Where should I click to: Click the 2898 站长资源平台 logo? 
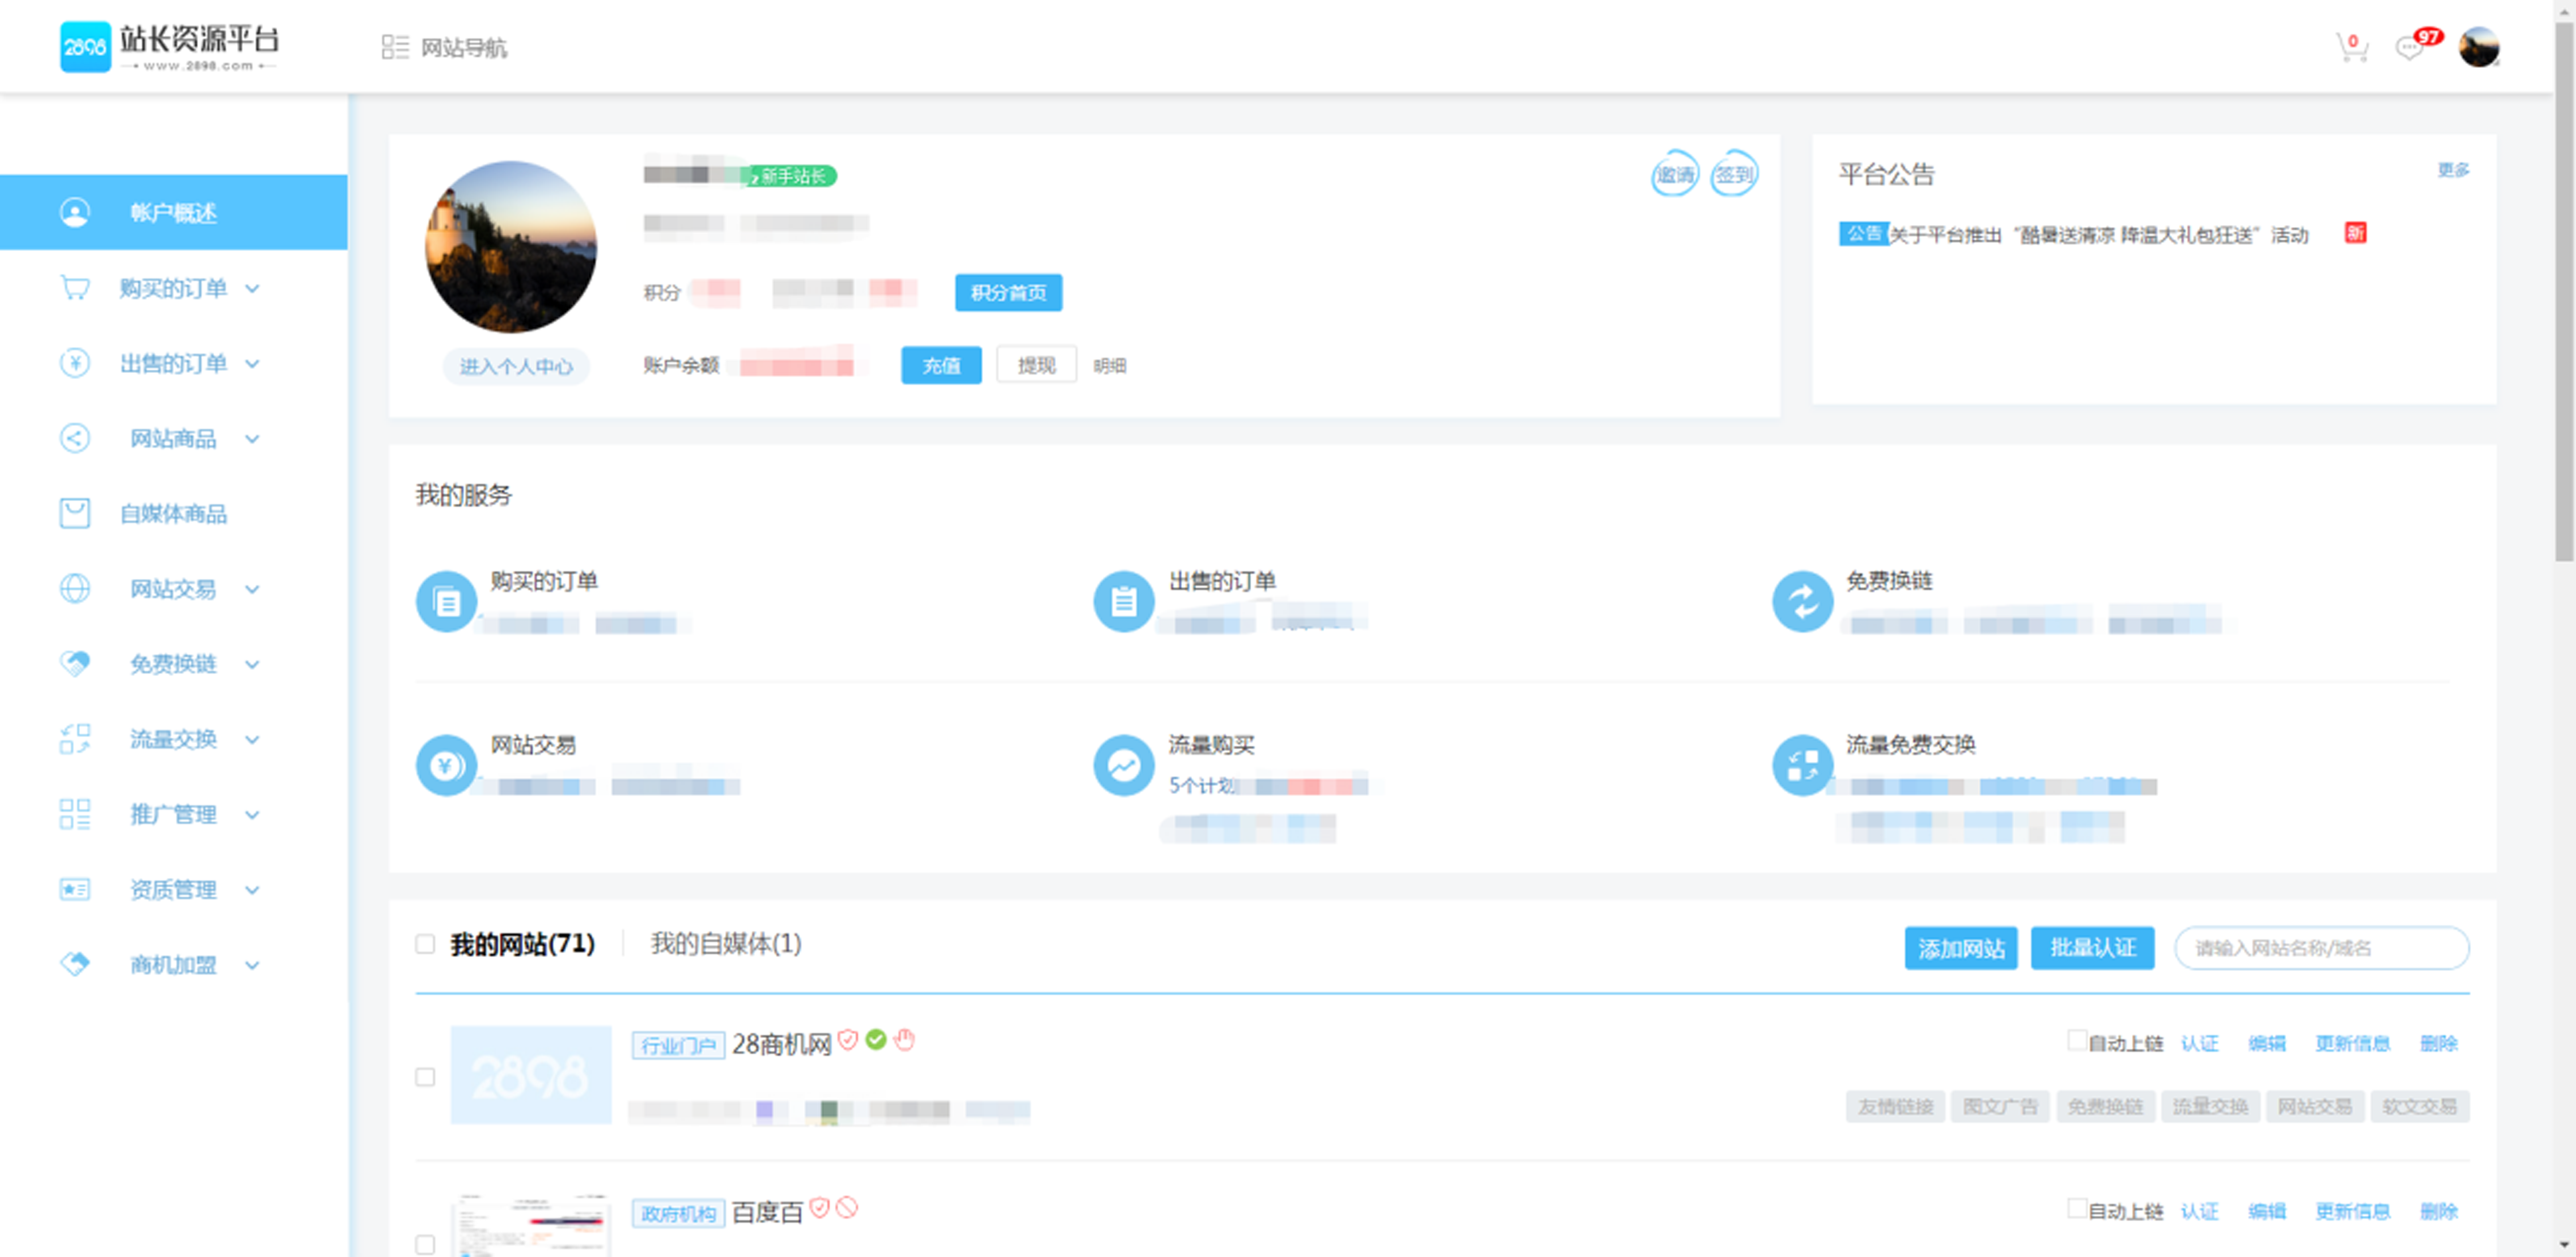click(x=170, y=47)
